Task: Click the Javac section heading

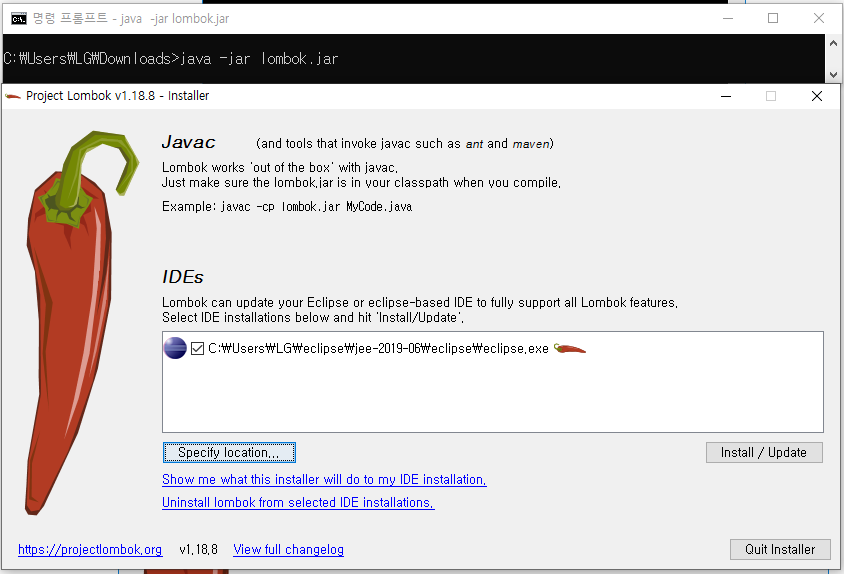Action: [188, 142]
